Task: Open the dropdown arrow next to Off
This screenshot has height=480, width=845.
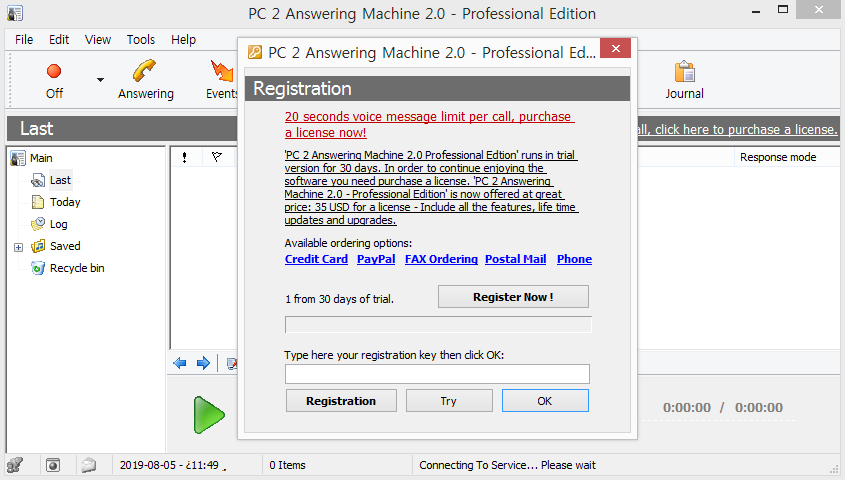Action: point(100,80)
